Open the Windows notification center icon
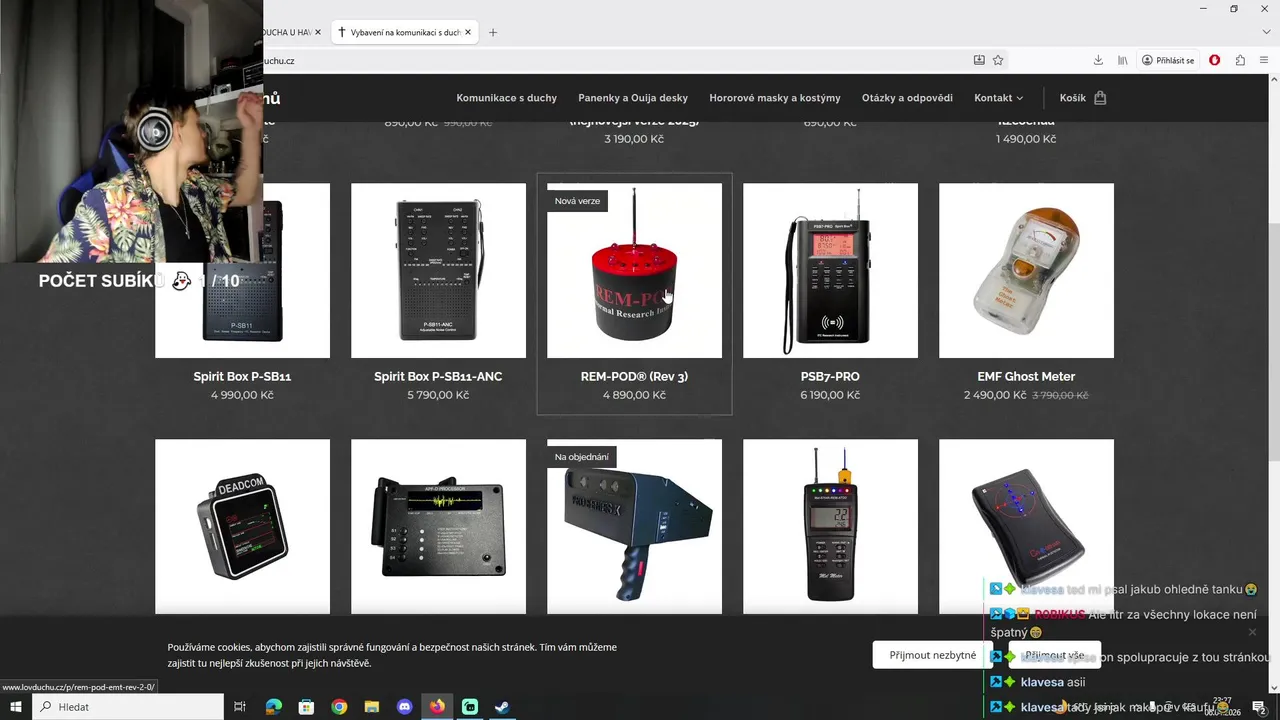Image resolution: width=1280 pixels, height=720 pixels. 1258,707
